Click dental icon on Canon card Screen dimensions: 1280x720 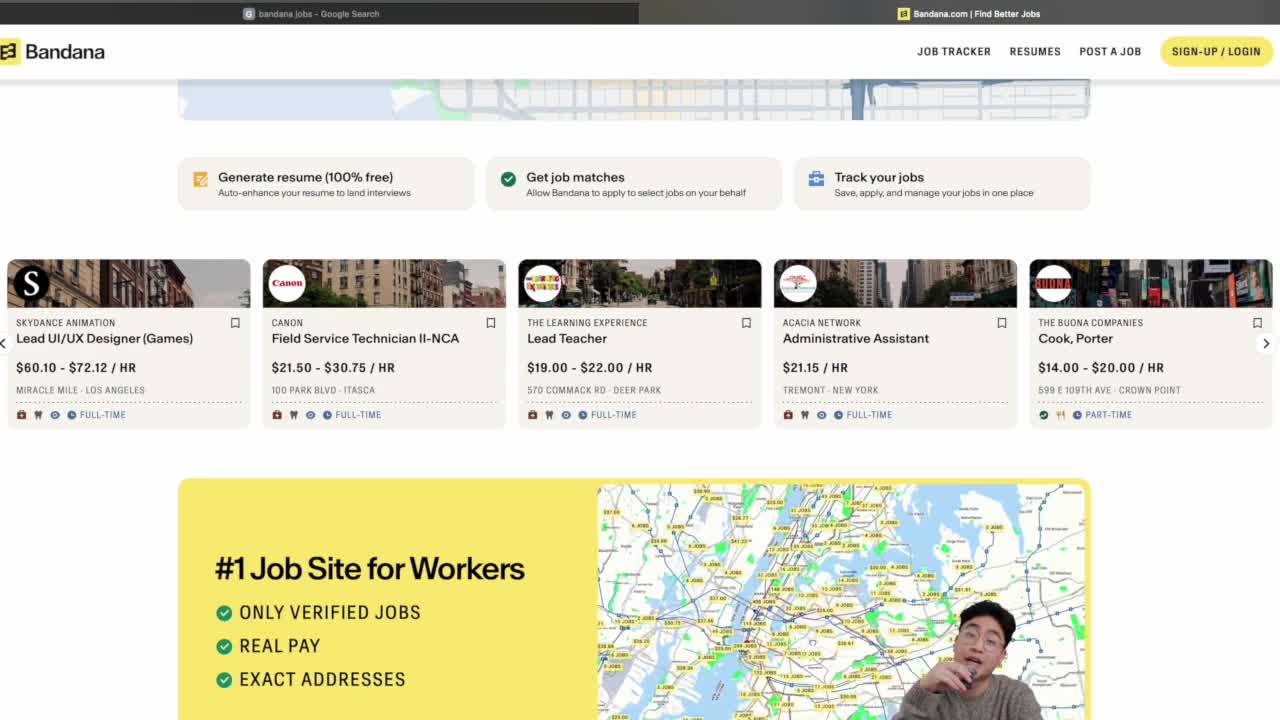pos(294,415)
